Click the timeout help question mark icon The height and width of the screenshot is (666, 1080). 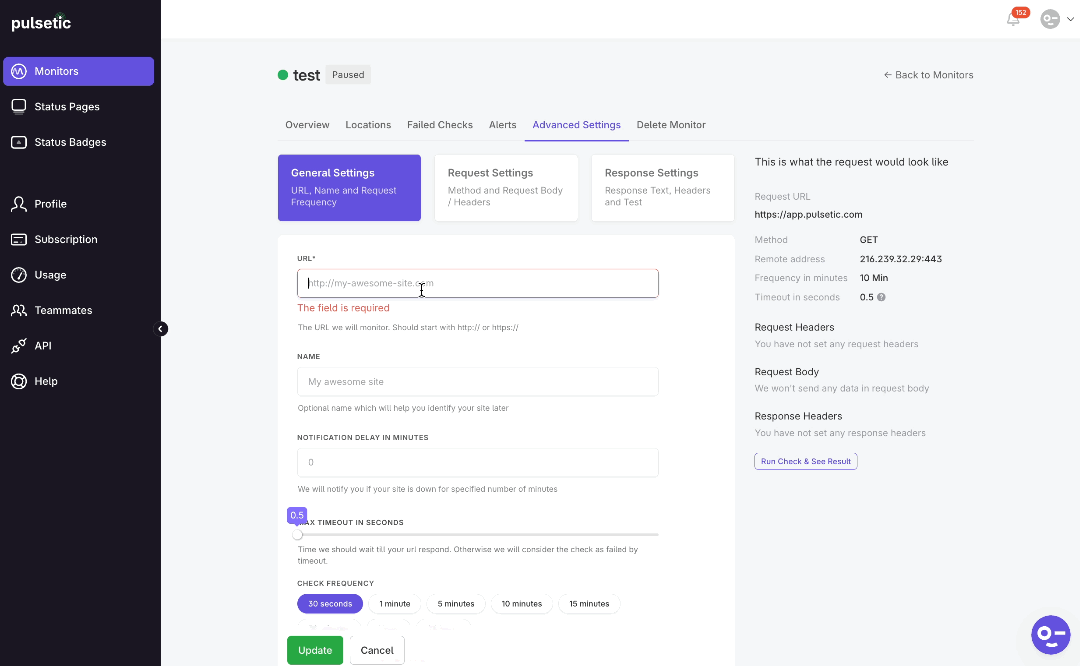click(881, 297)
